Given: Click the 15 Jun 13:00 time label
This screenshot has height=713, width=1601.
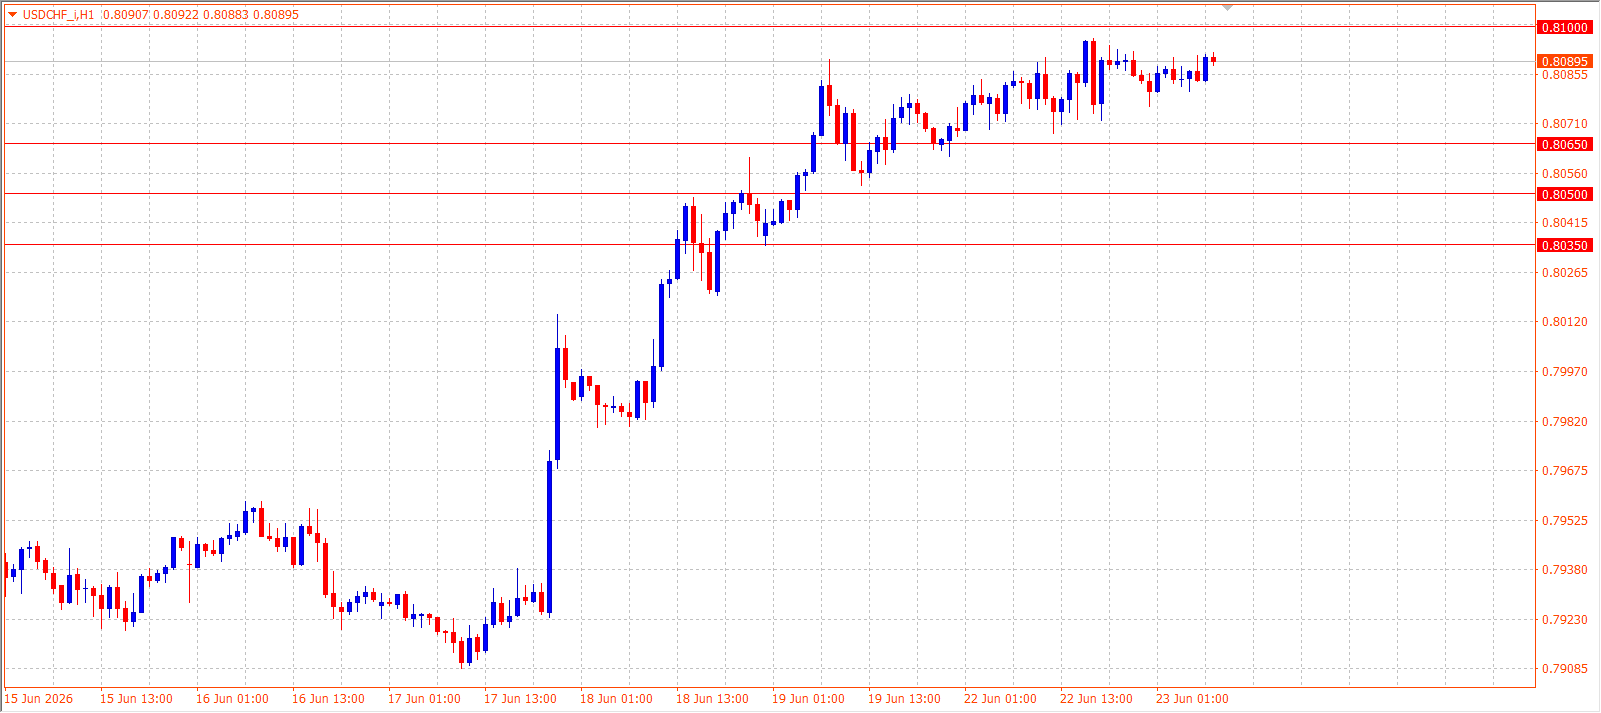Looking at the screenshot, I should click(136, 699).
